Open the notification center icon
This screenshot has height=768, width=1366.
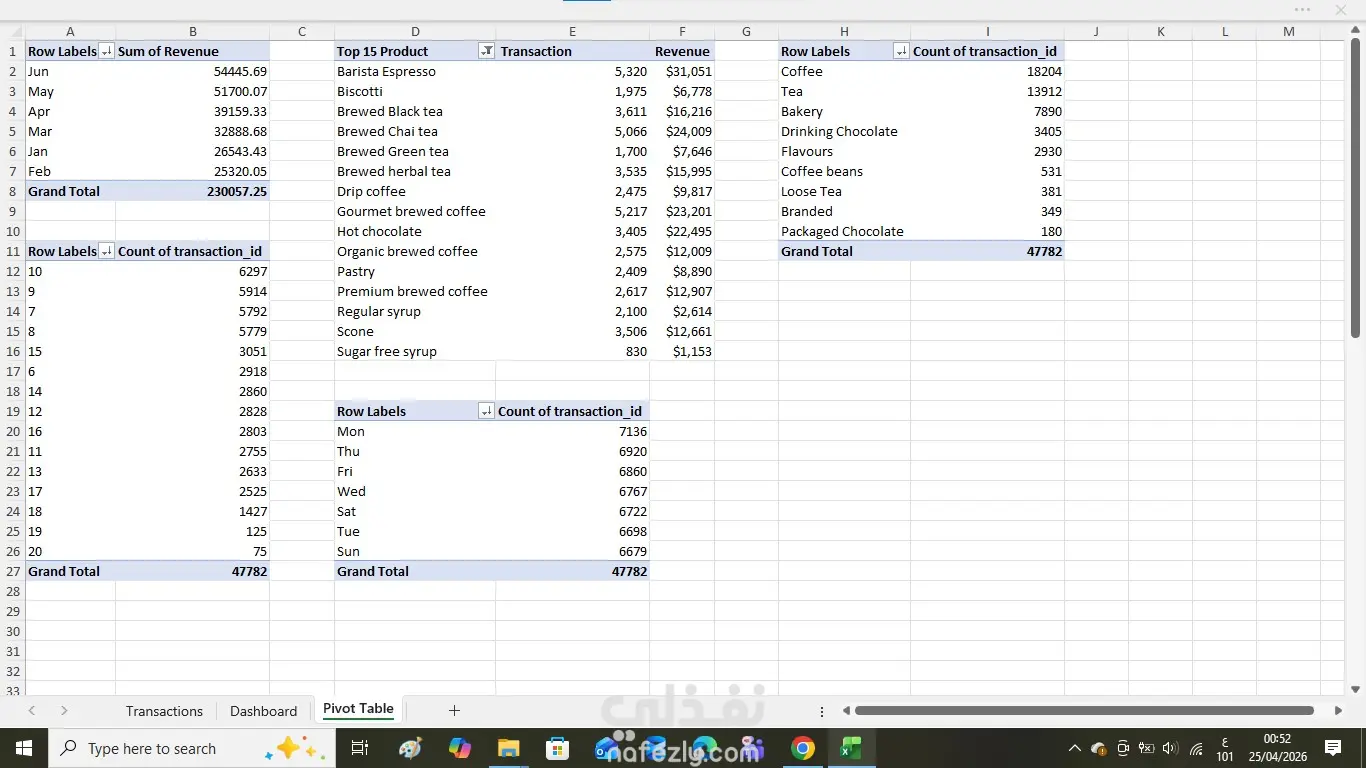(1333, 748)
